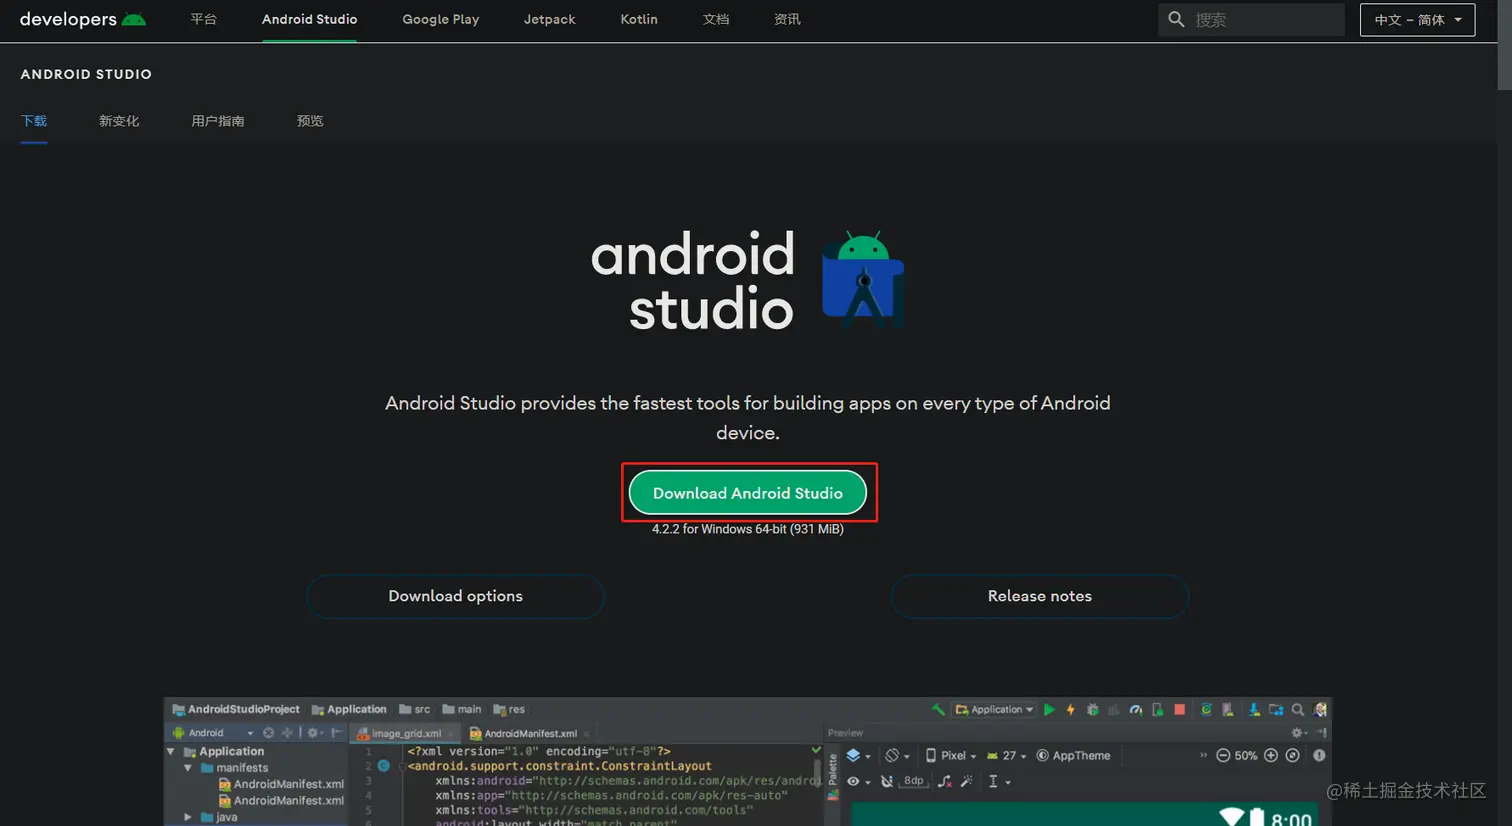Click the project panel gear settings icon
The width and height of the screenshot is (1512, 826).
tap(313, 733)
